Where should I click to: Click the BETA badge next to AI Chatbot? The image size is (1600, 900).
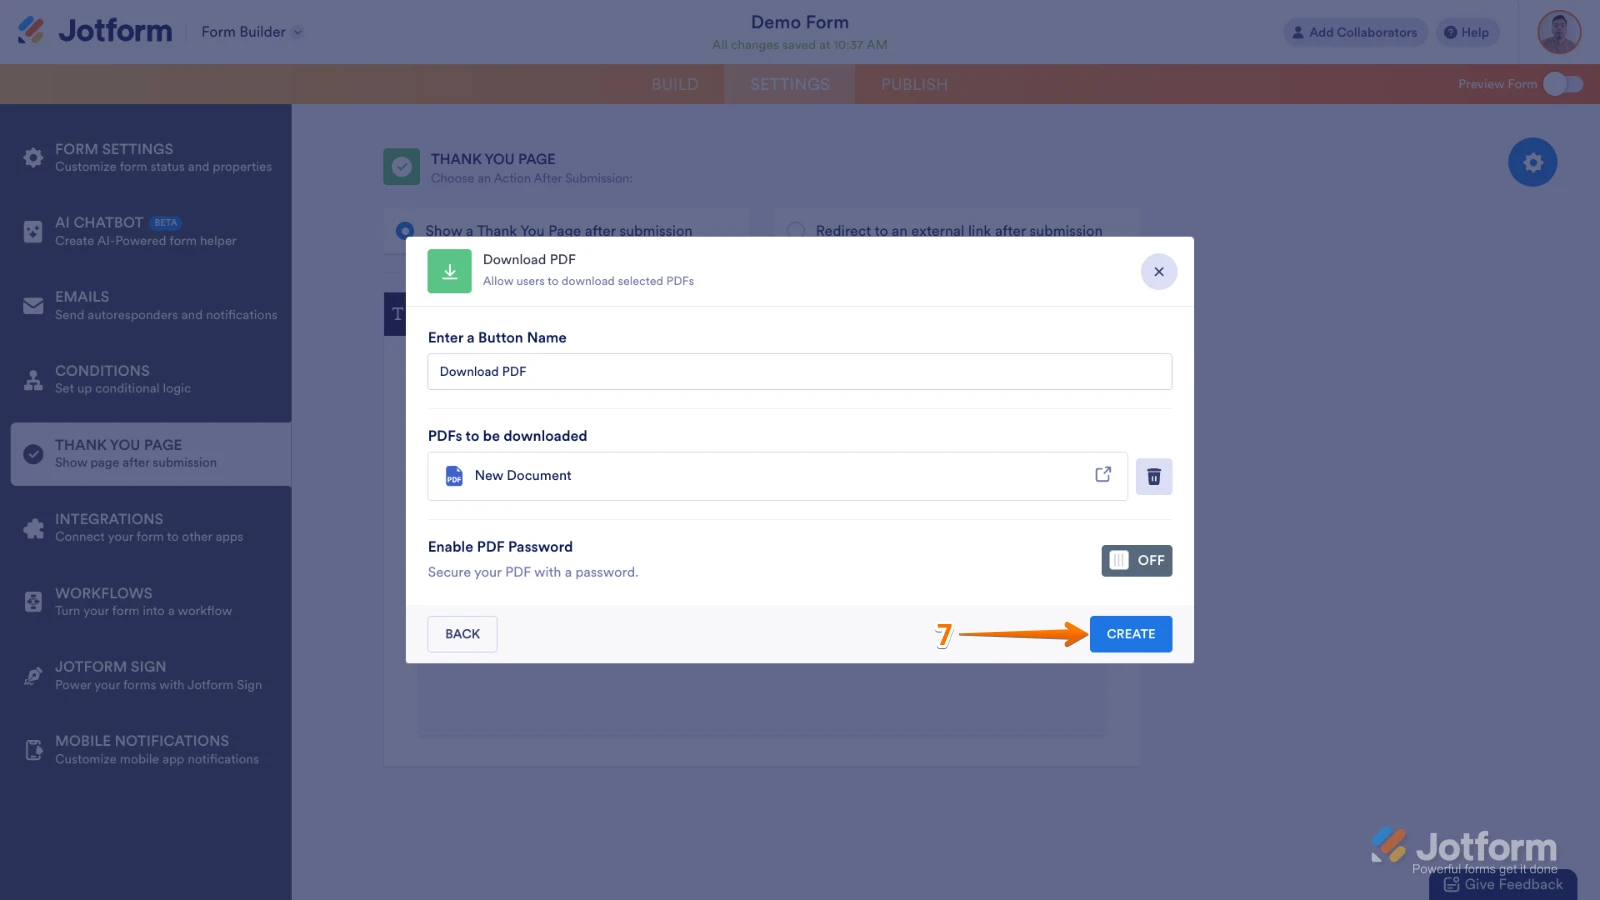tap(166, 223)
